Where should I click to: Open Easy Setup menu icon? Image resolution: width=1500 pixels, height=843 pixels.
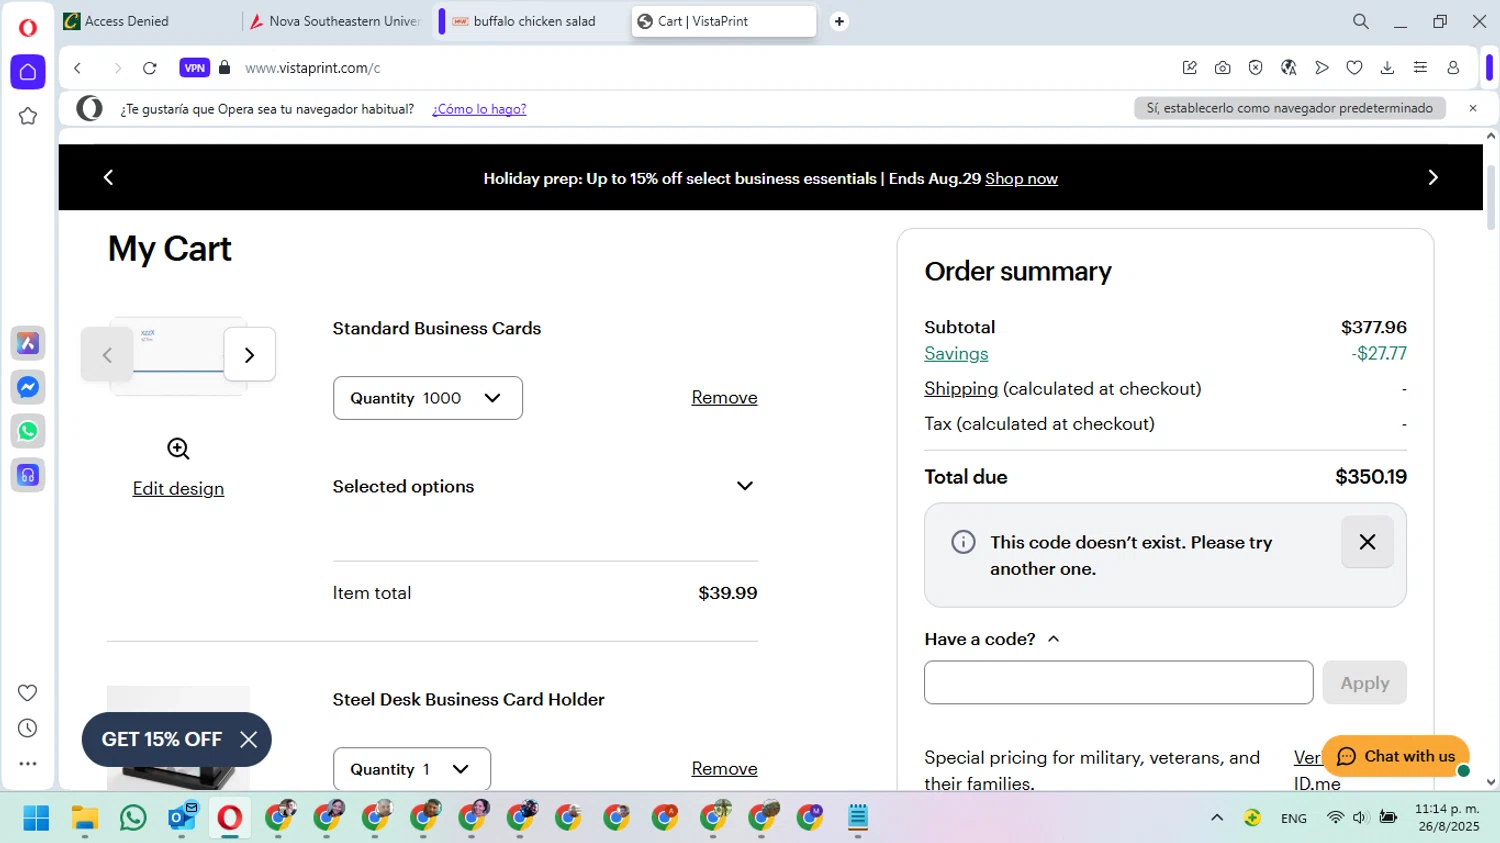coord(1420,68)
